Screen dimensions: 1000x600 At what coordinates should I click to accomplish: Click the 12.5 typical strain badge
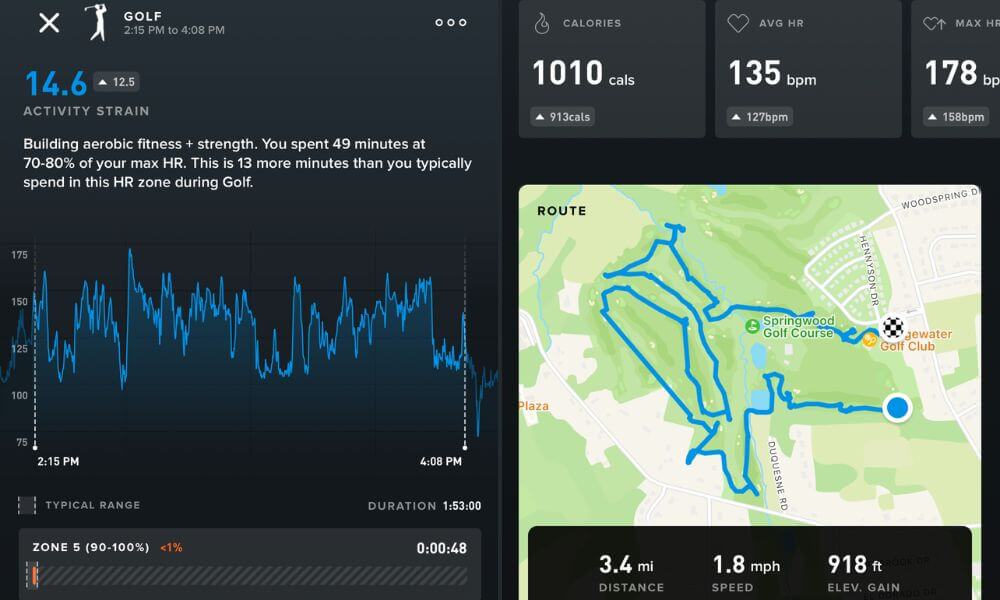click(x=116, y=82)
